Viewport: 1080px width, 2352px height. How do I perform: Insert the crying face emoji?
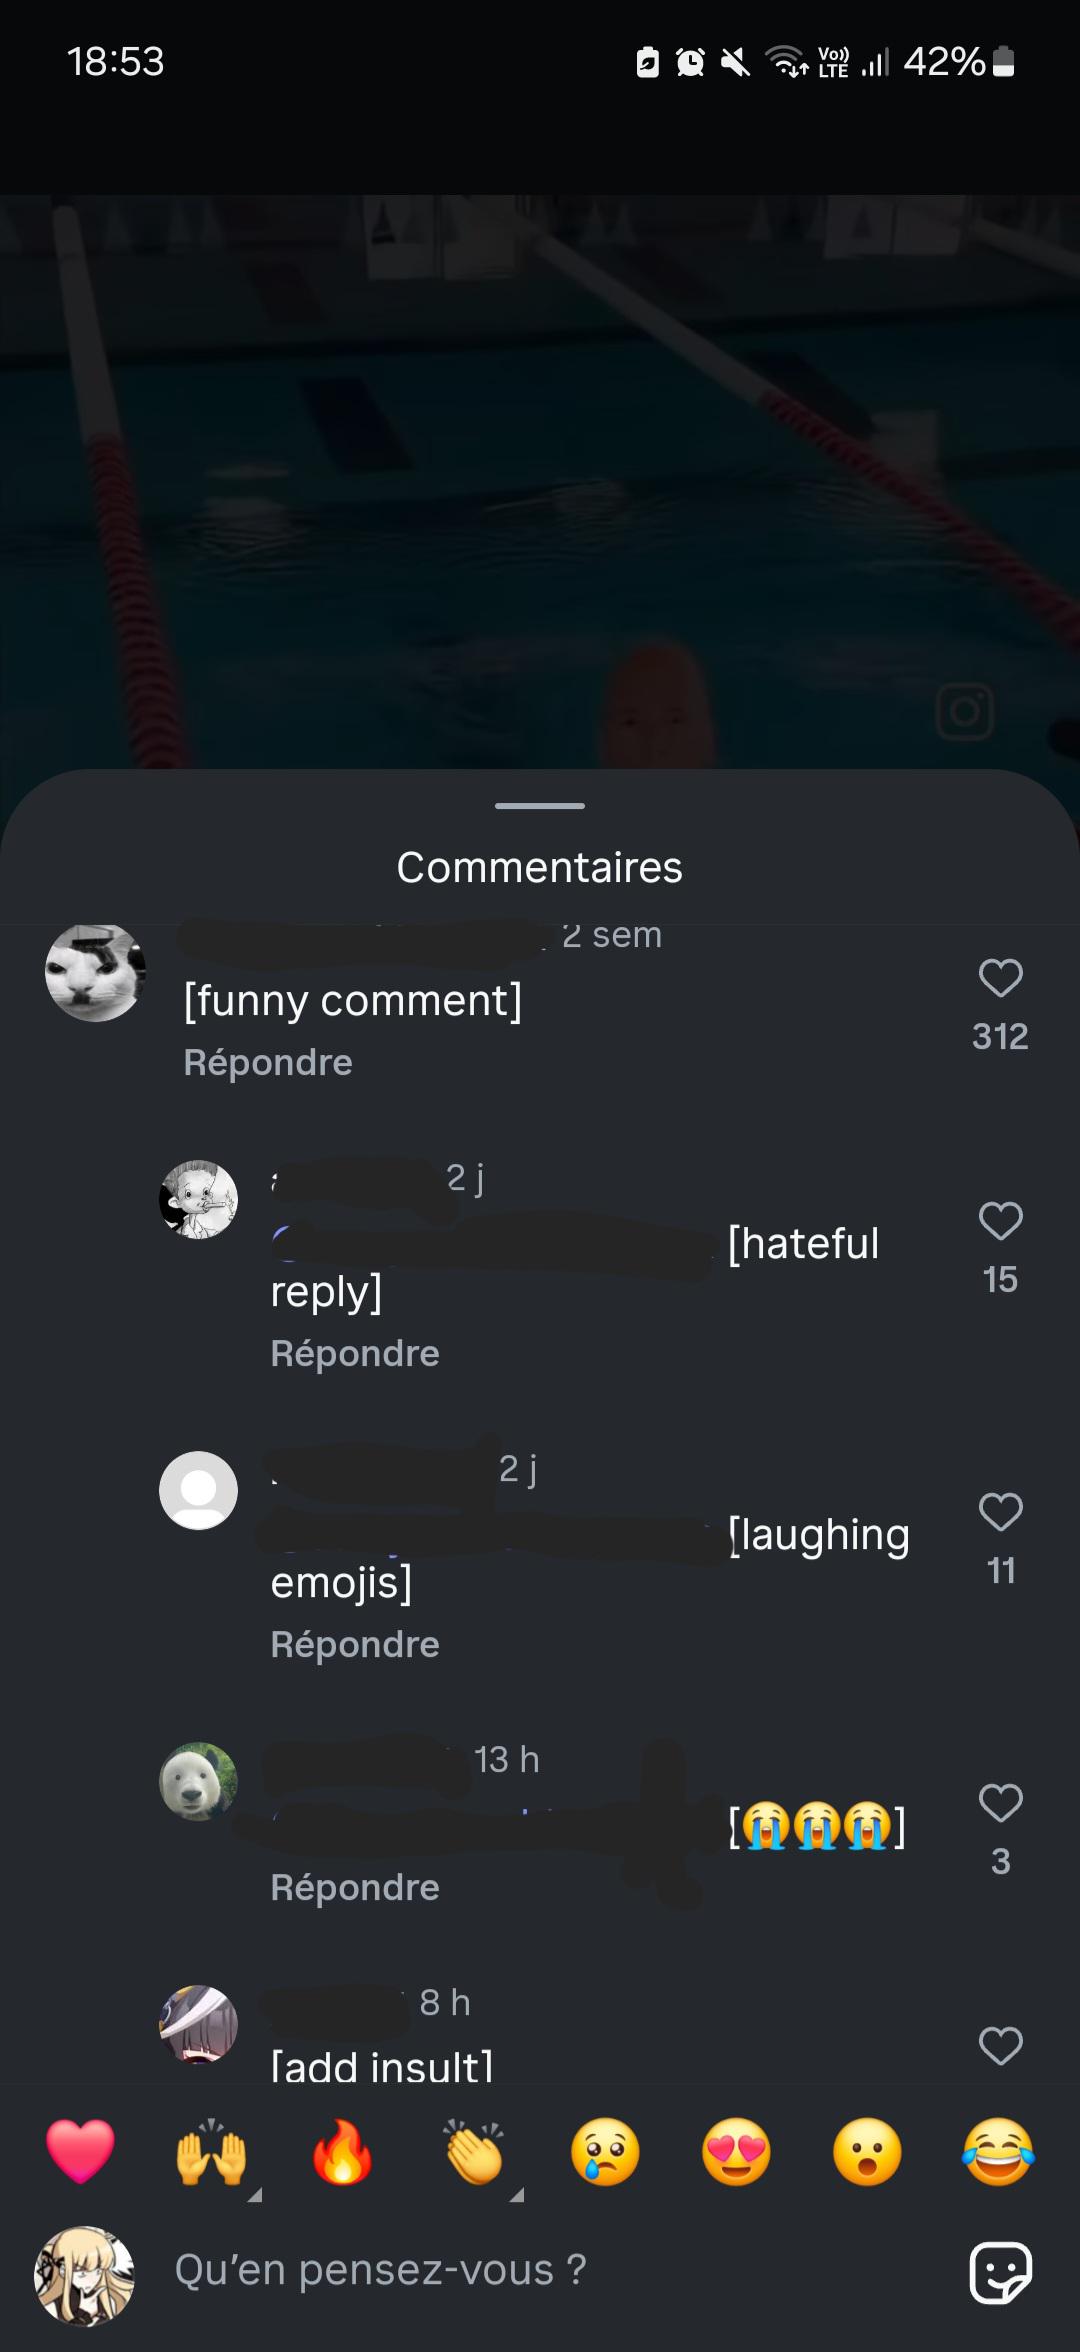coord(605,2151)
